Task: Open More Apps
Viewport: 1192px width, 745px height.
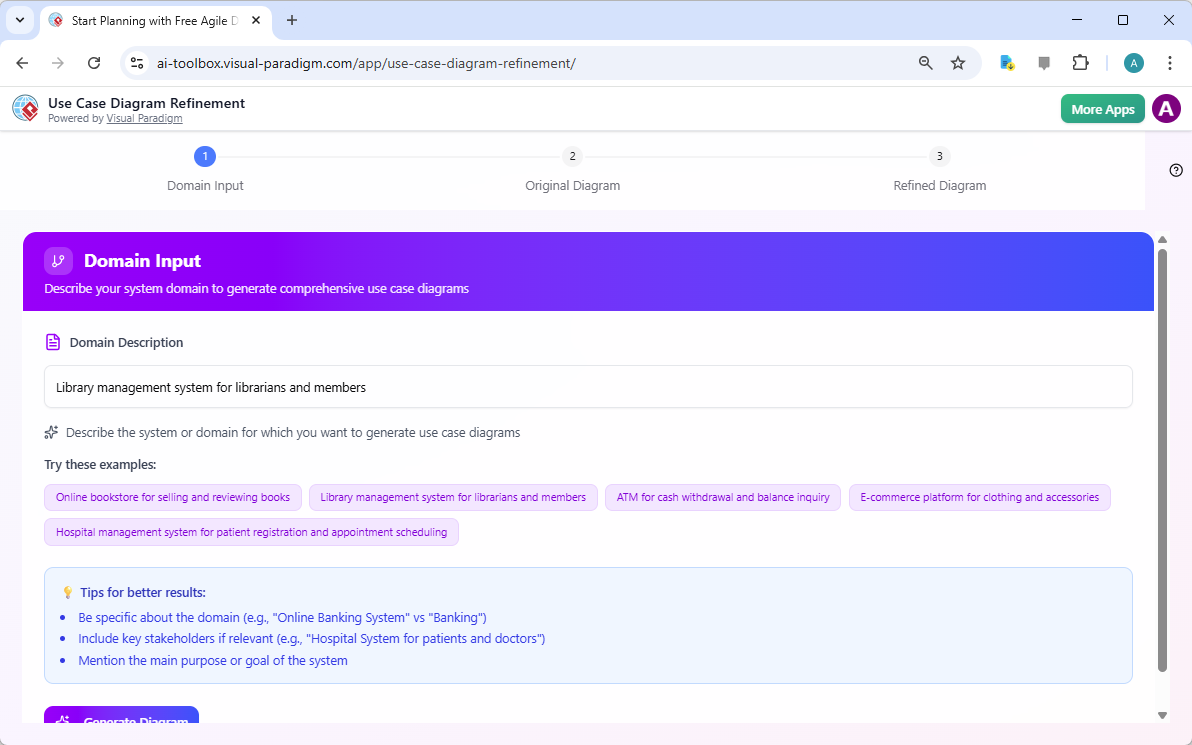Action: (1102, 108)
